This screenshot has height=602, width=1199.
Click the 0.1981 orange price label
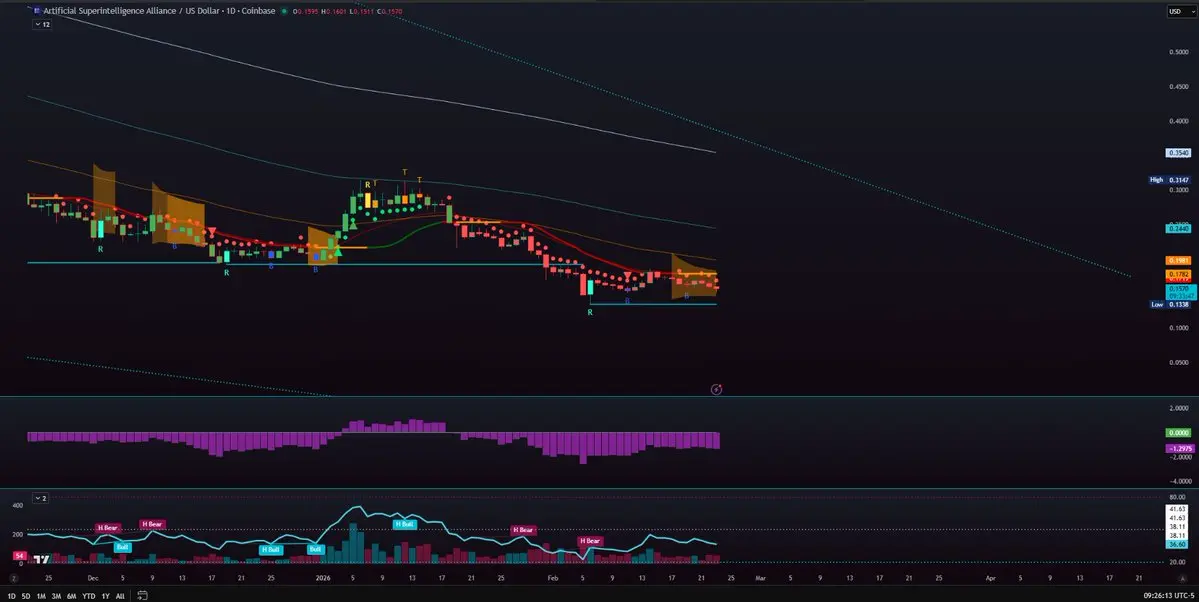[x=1178, y=261]
